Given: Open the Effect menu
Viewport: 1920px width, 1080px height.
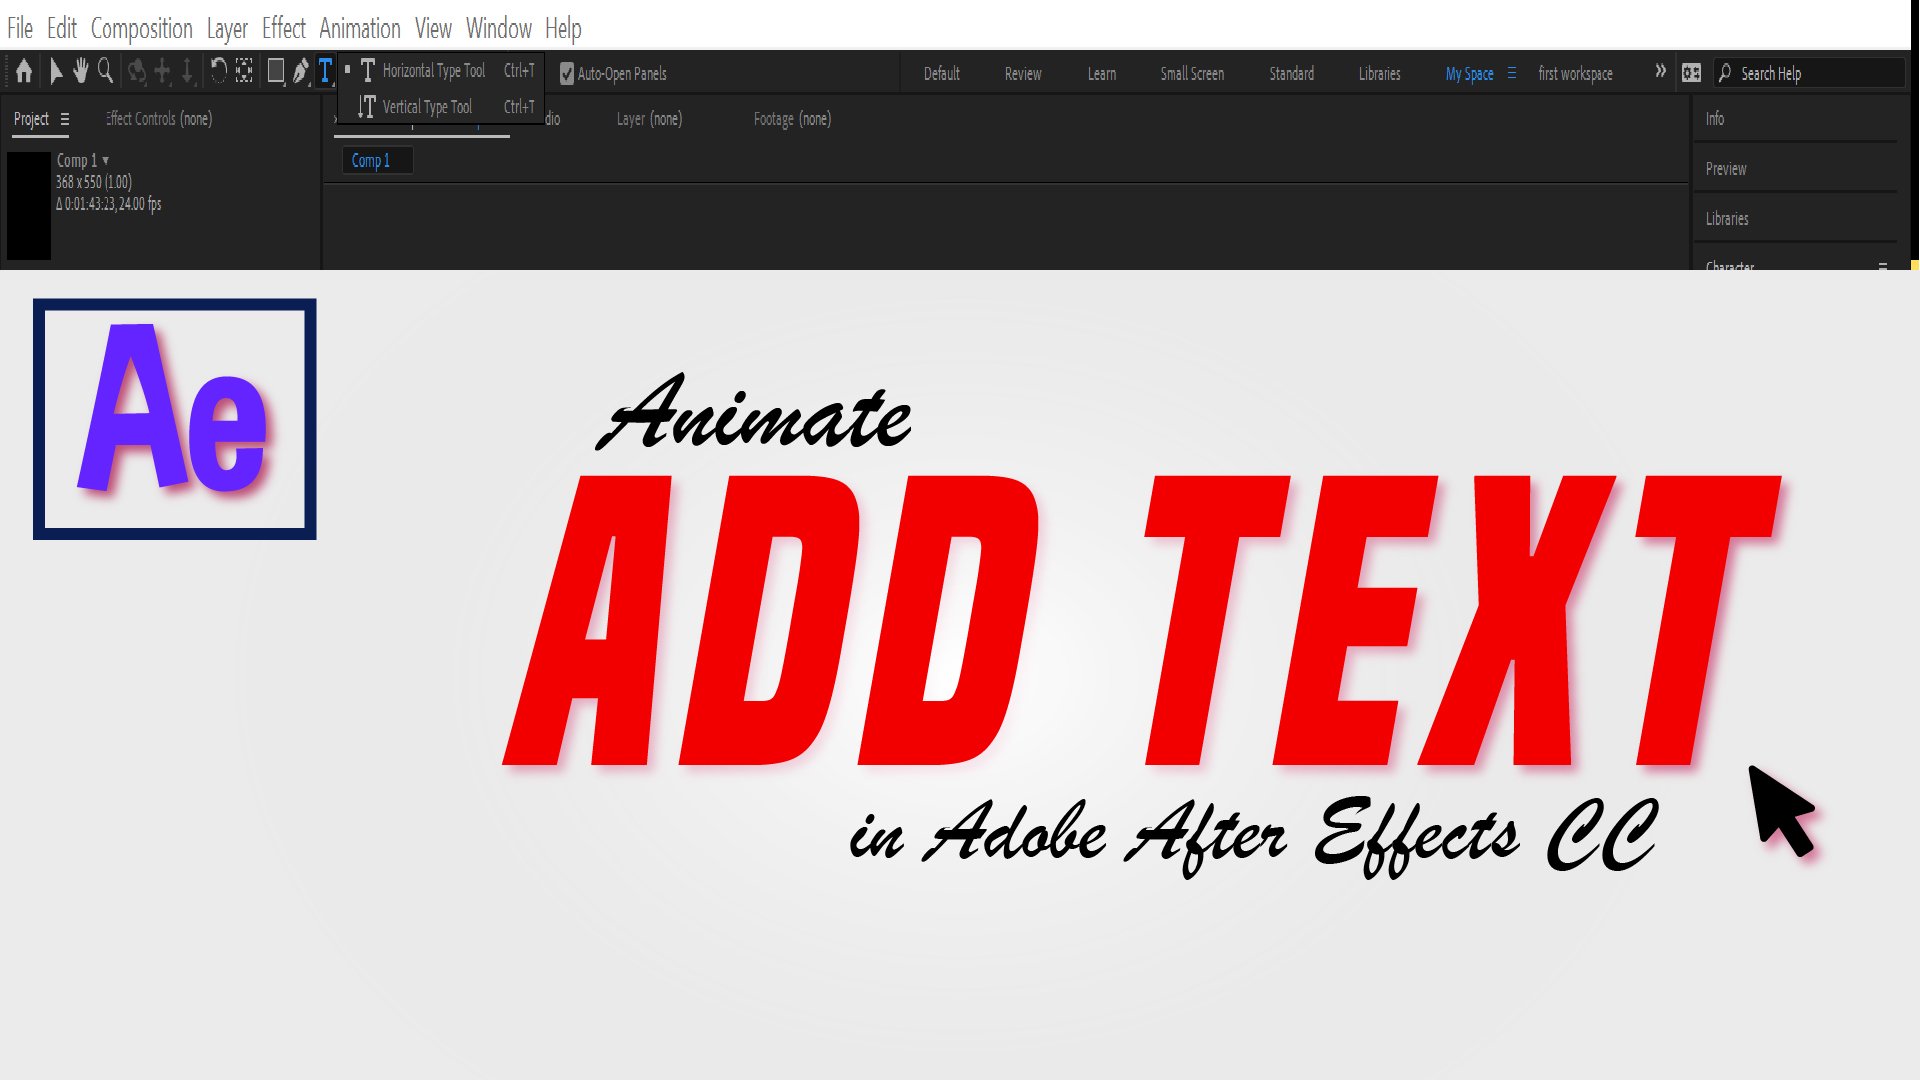Looking at the screenshot, I should point(284,28).
